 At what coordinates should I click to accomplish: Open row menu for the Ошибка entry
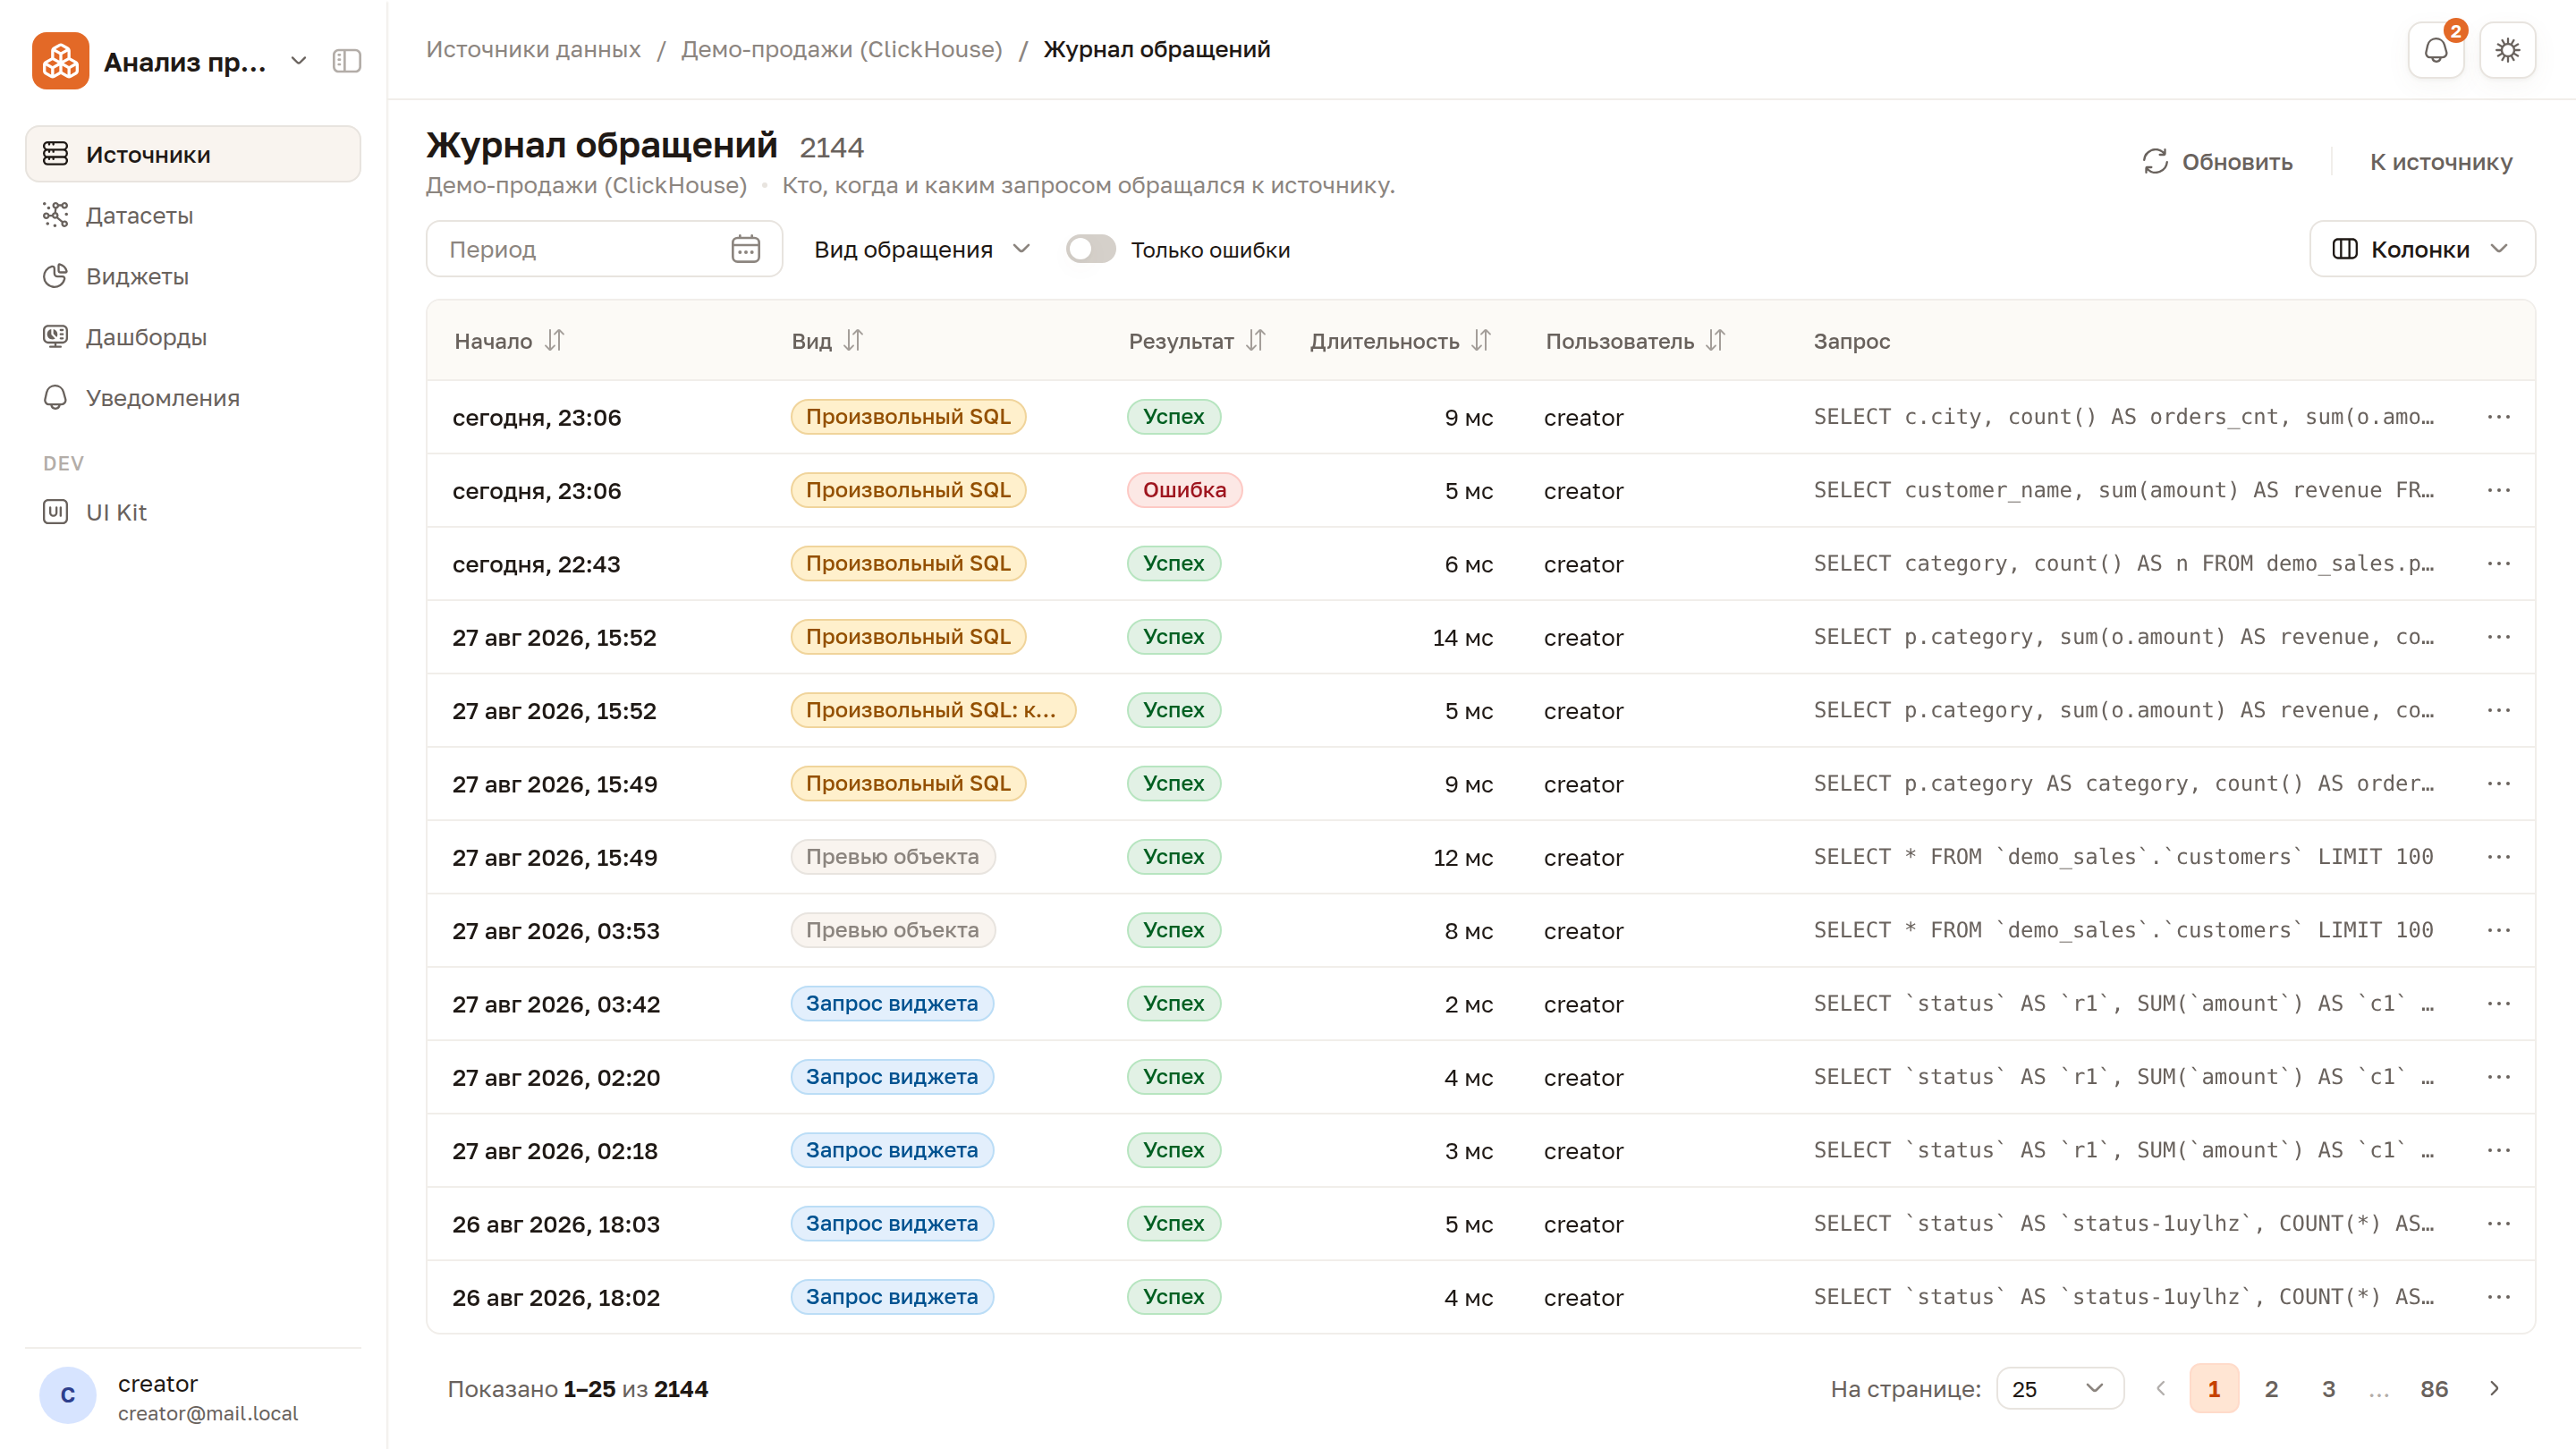click(x=2498, y=490)
